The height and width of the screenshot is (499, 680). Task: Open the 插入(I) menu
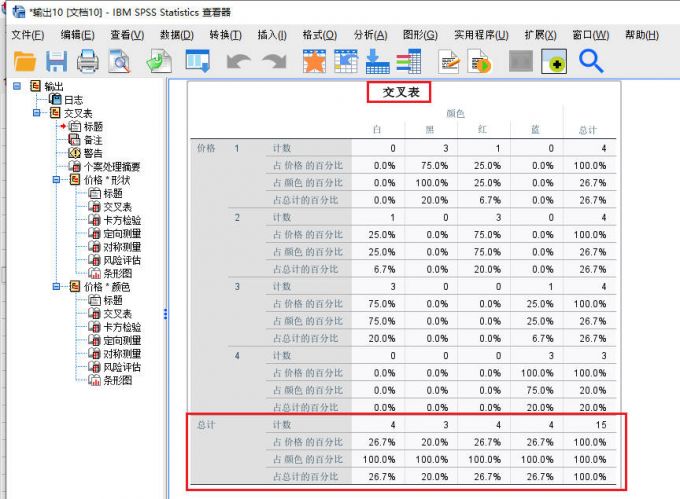[x=272, y=35]
